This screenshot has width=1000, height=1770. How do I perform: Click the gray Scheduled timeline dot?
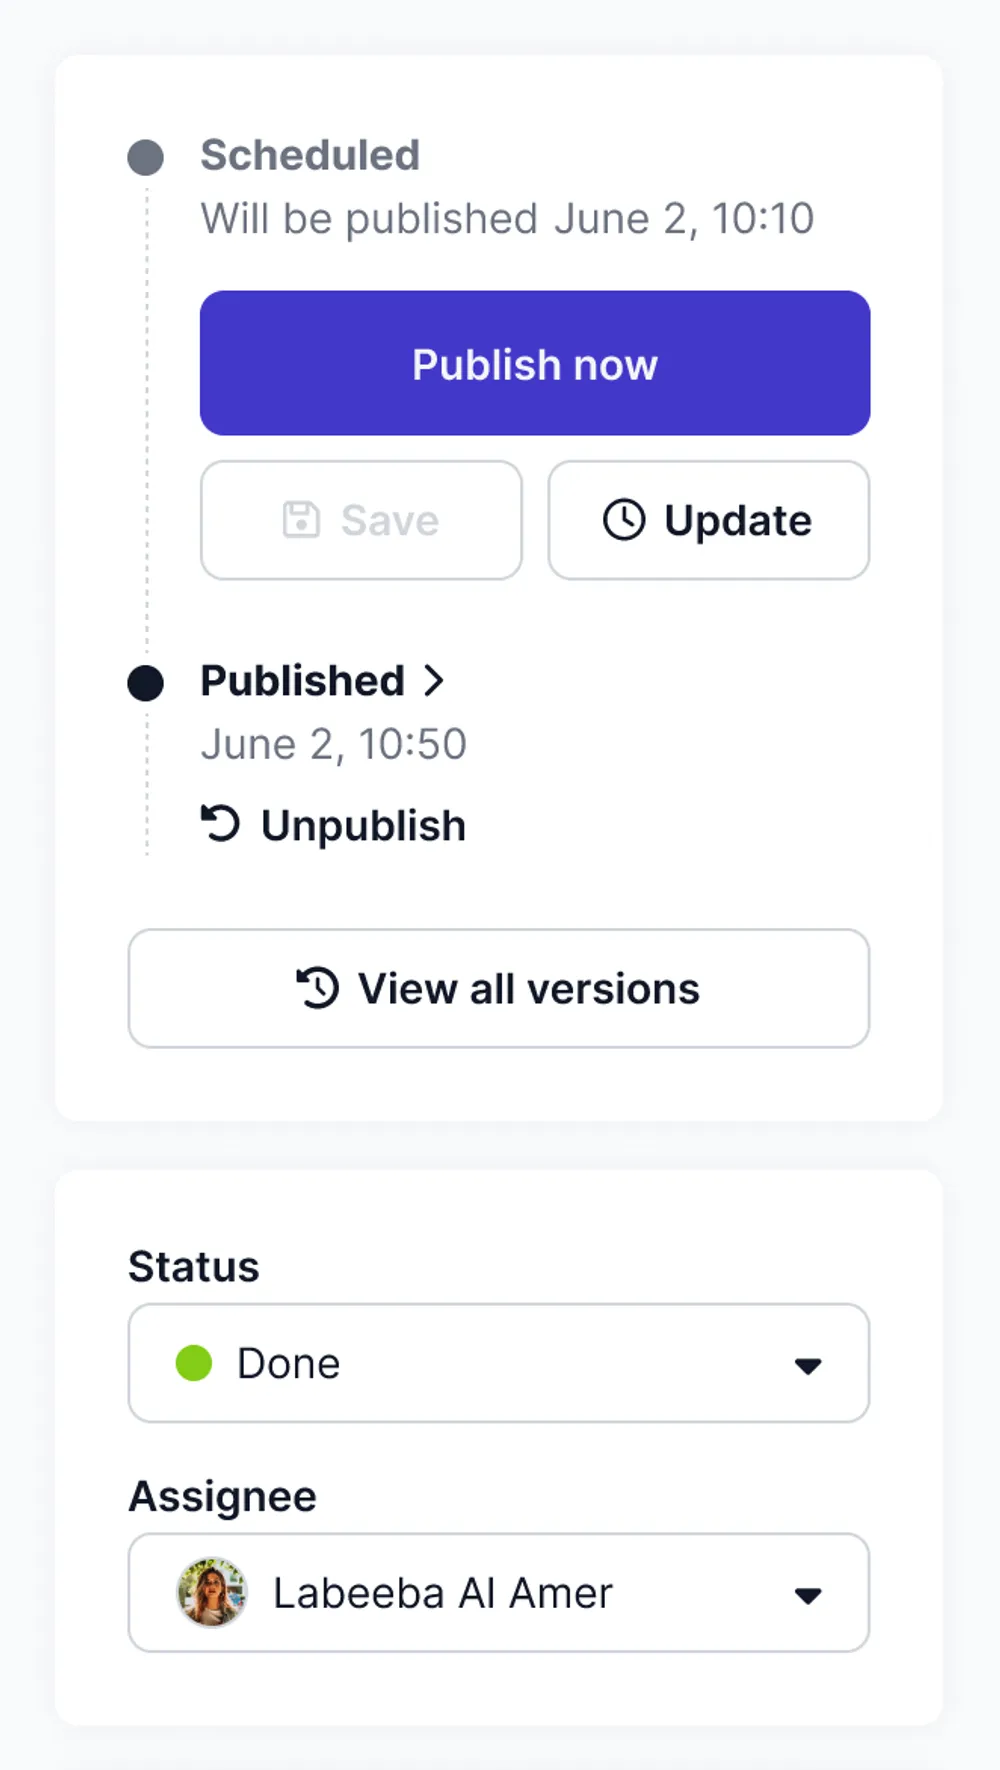[x=146, y=157]
